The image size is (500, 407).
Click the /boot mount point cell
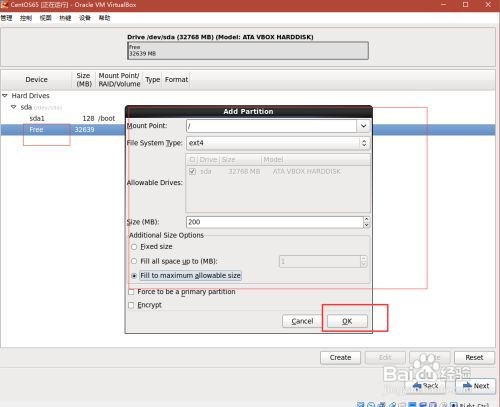[107, 118]
